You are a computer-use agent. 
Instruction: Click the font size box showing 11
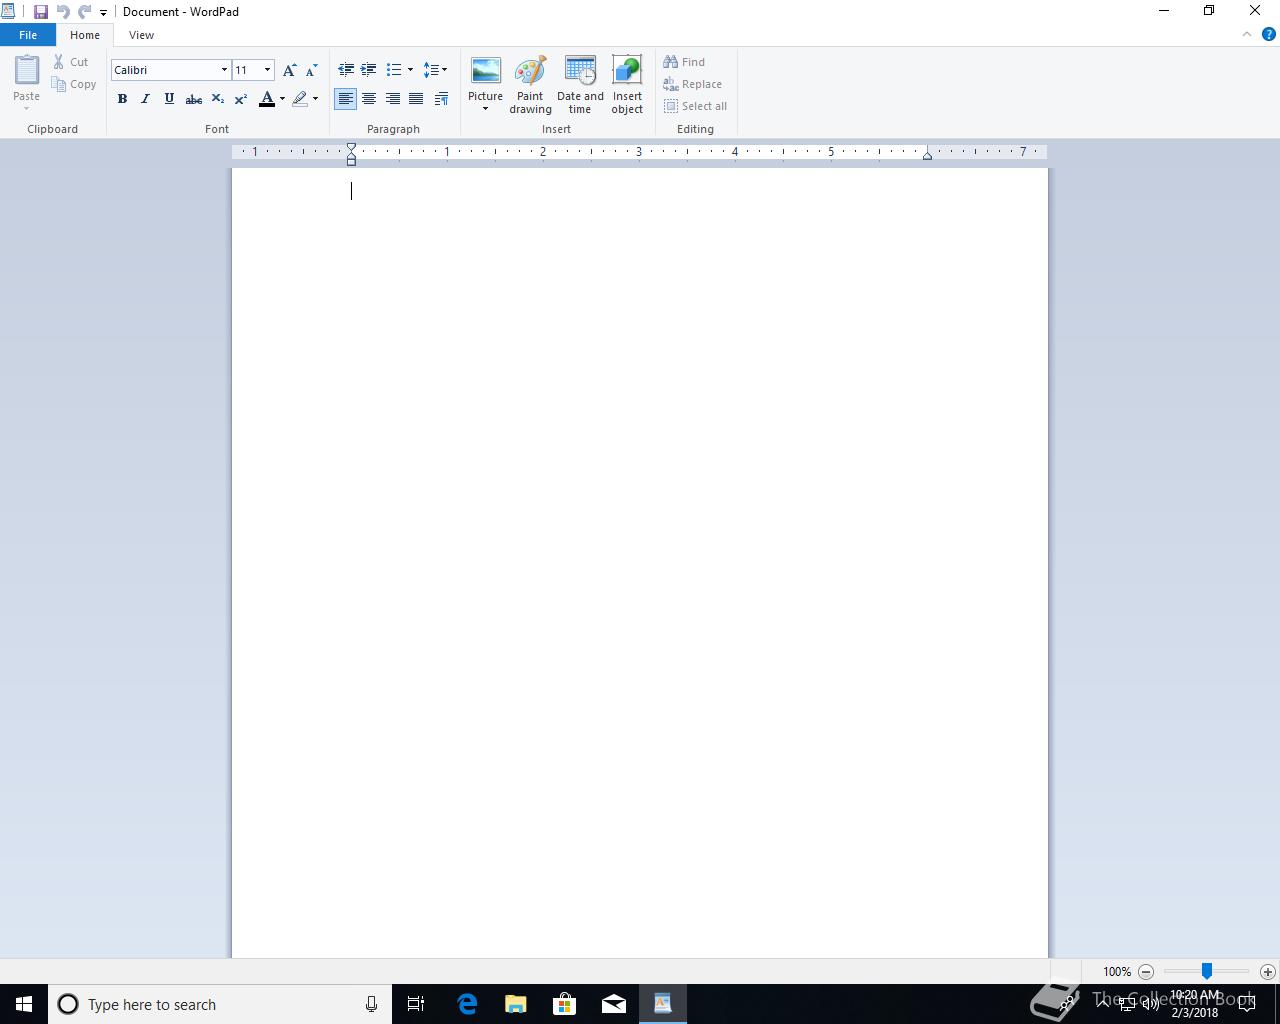click(x=246, y=70)
